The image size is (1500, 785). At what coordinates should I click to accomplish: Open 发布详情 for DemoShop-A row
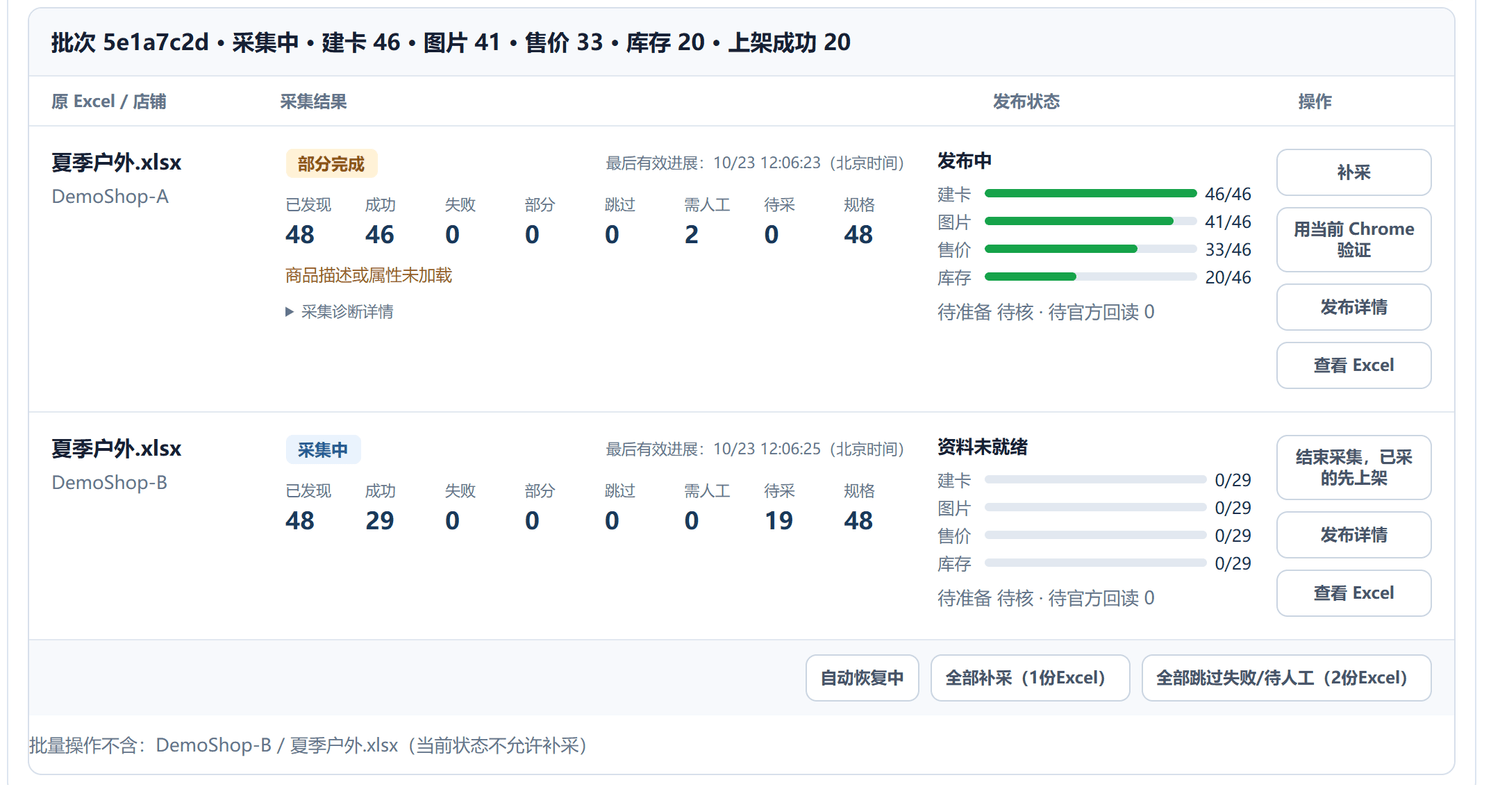tap(1354, 307)
